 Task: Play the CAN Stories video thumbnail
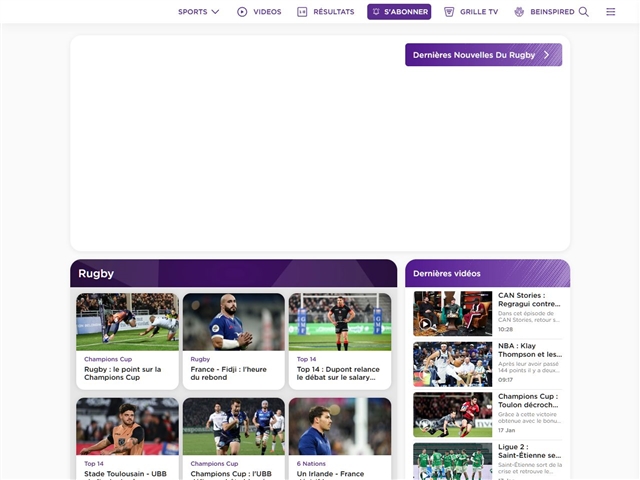pos(453,313)
